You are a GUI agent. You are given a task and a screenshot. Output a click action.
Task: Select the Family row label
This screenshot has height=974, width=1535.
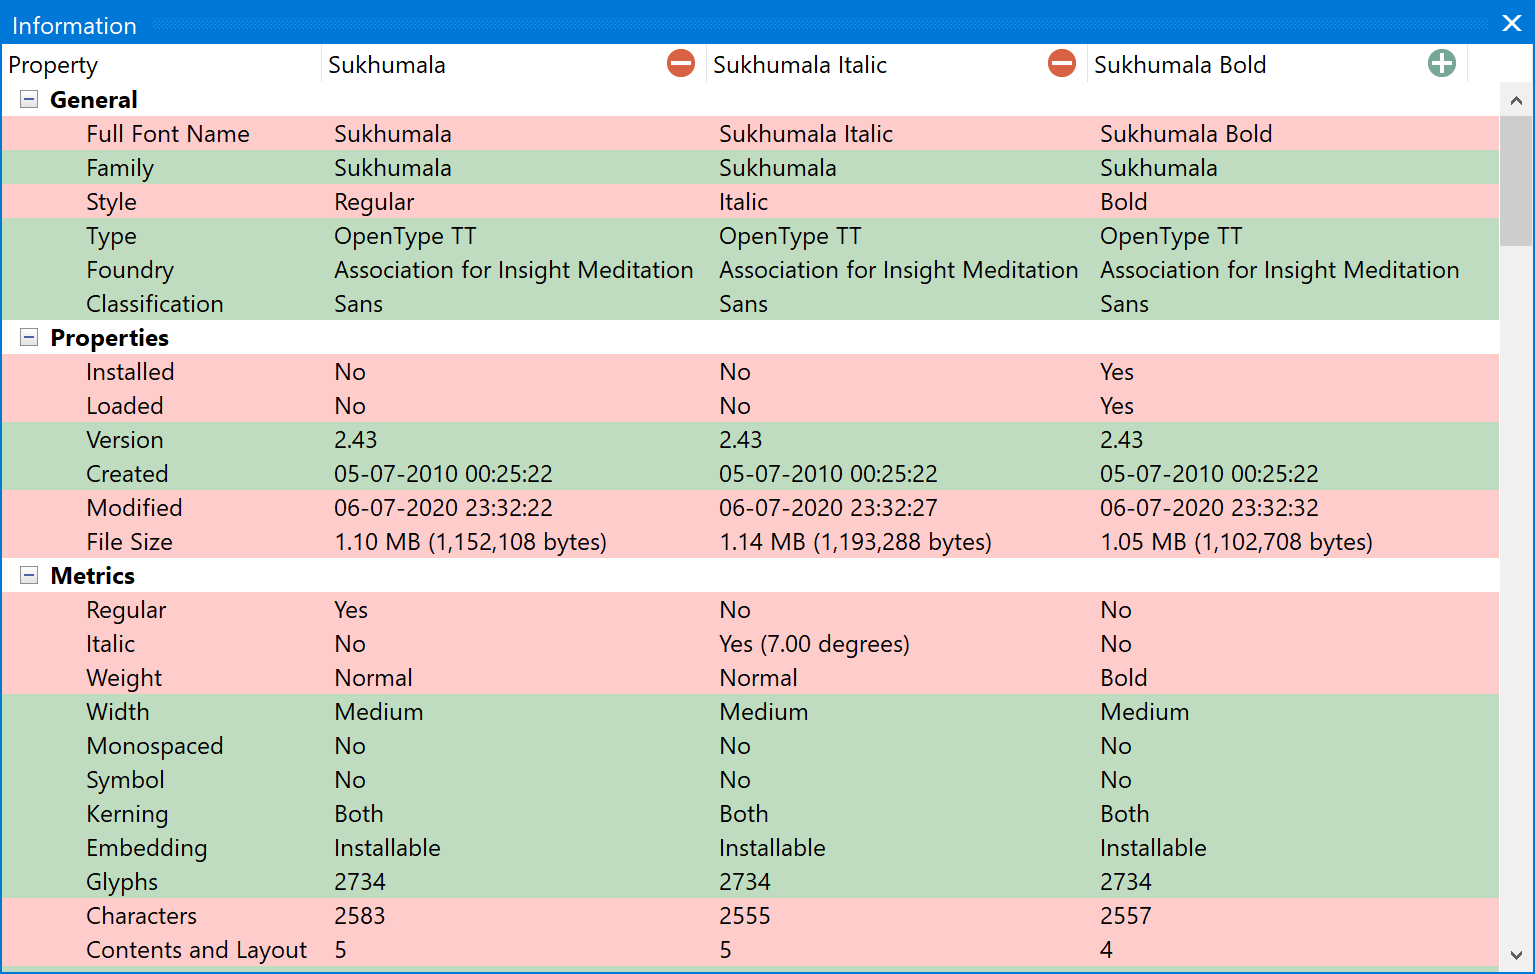(120, 168)
